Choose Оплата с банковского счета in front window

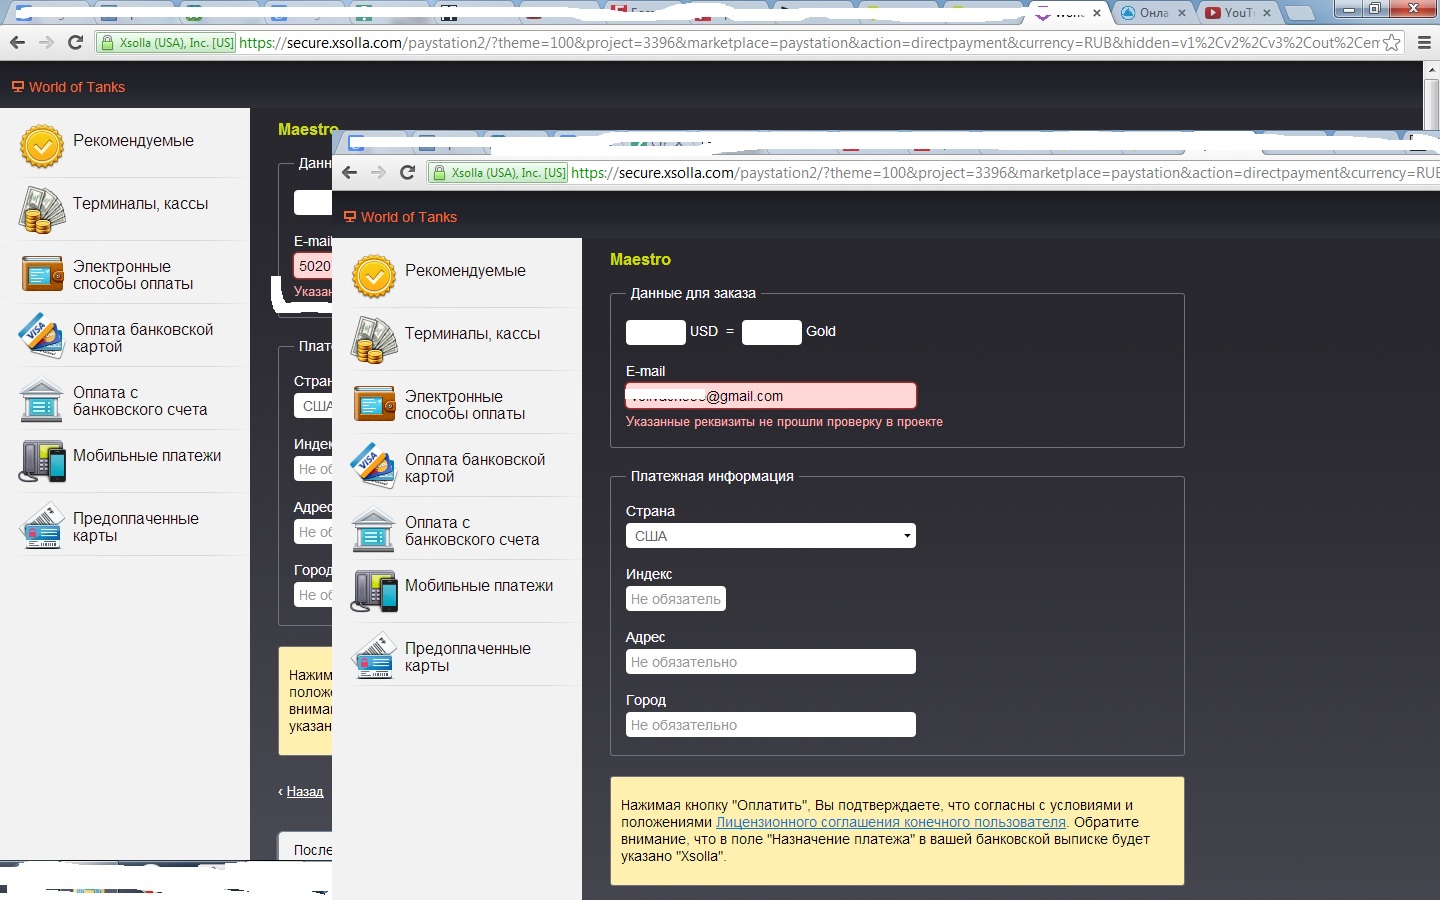(471, 531)
